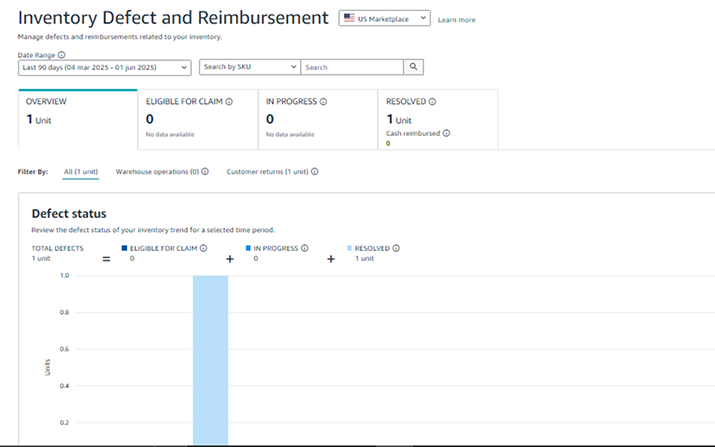Filter by All (1 unit)
Image resolution: width=715 pixels, height=447 pixels.
81,172
